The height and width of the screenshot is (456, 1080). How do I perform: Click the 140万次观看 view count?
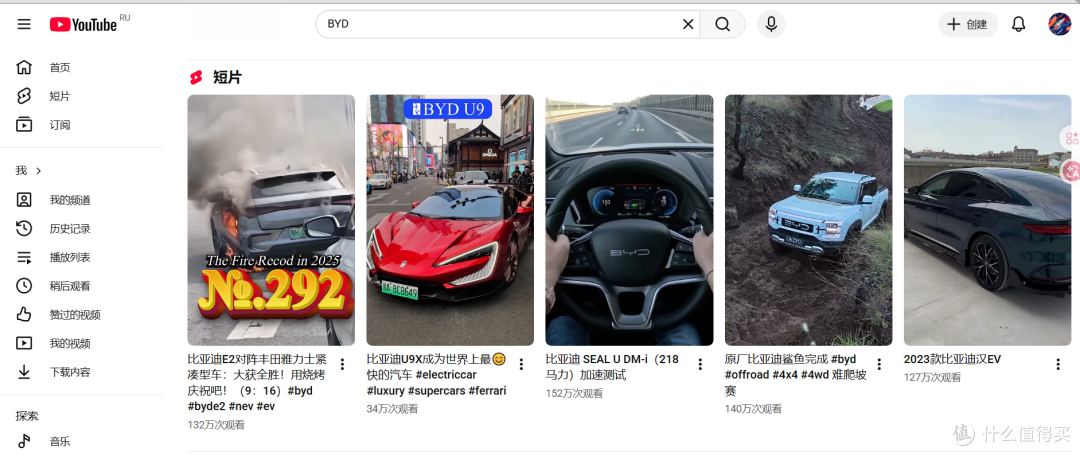point(753,408)
